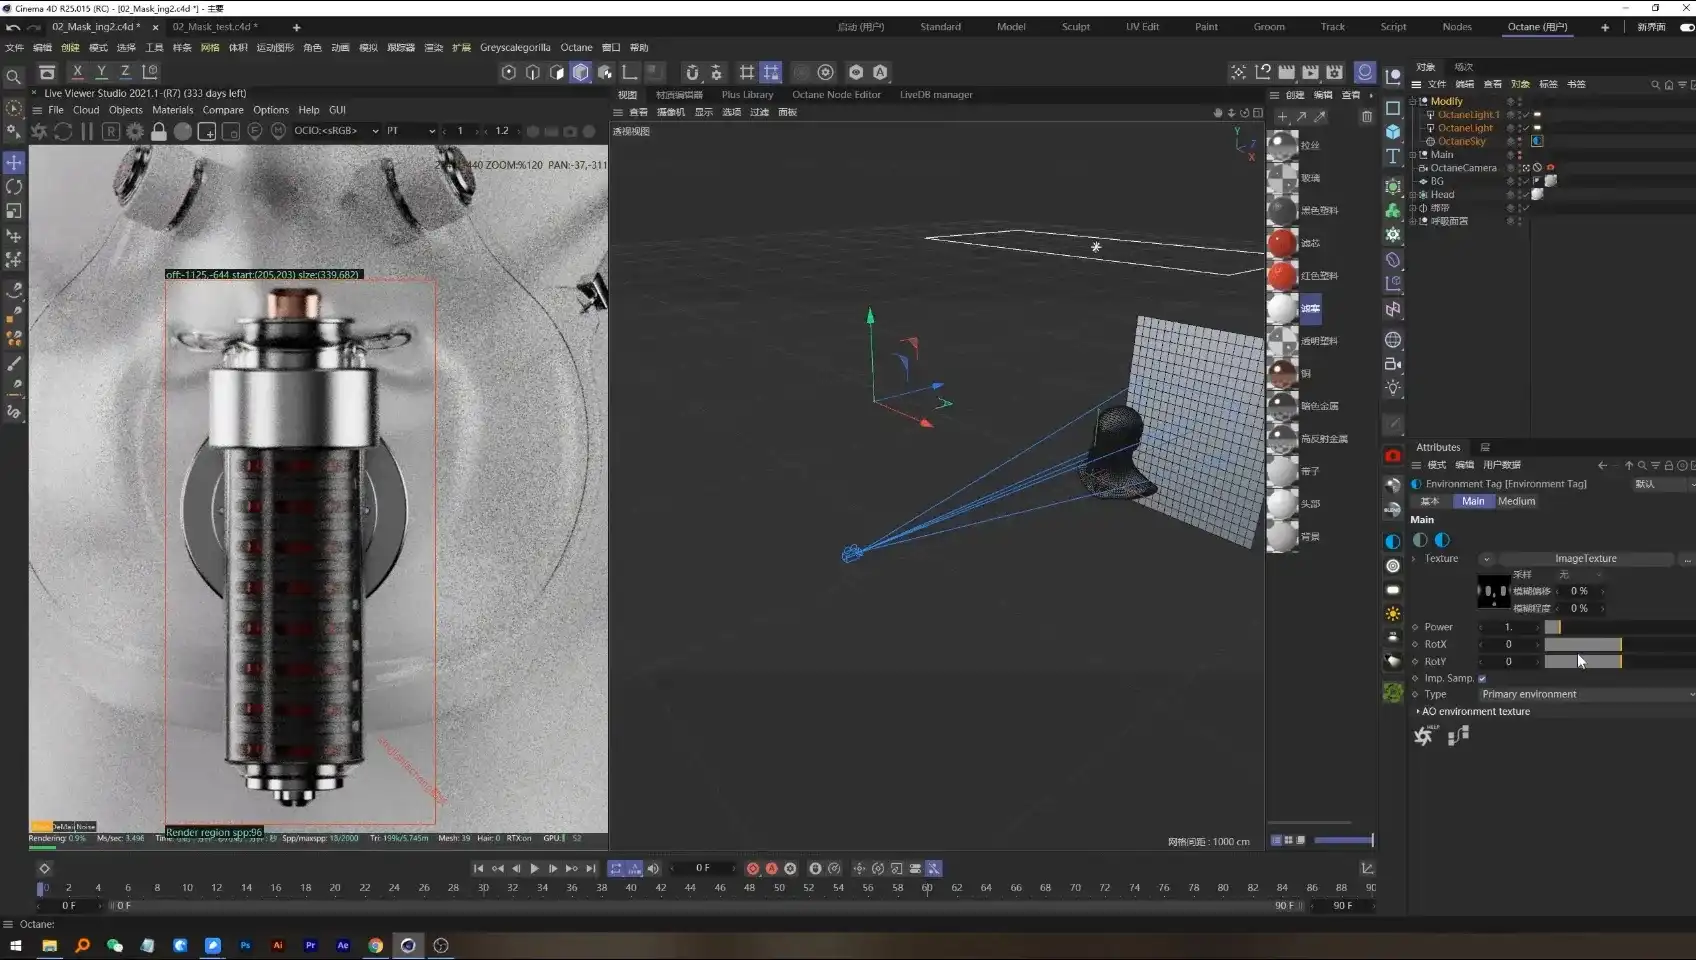
Task: Open Chrome from the Windows taskbar
Action: [x=375, y=945]
